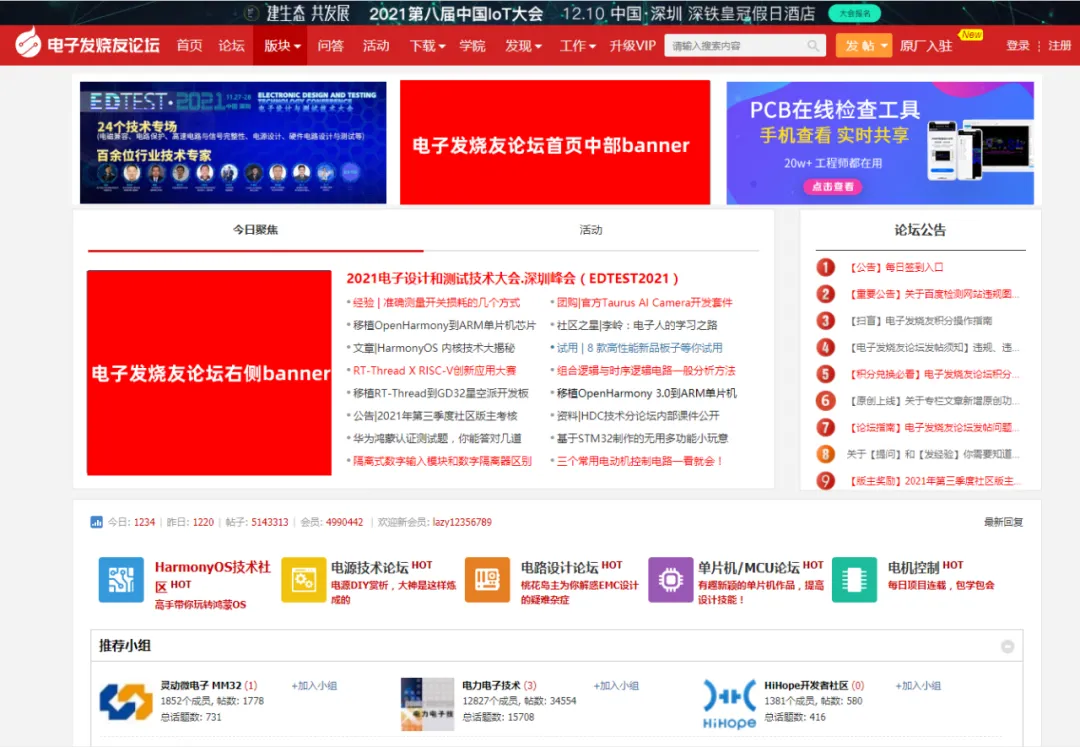Click the 电力电子技术 group book thumbnail

tap(427, 704)
